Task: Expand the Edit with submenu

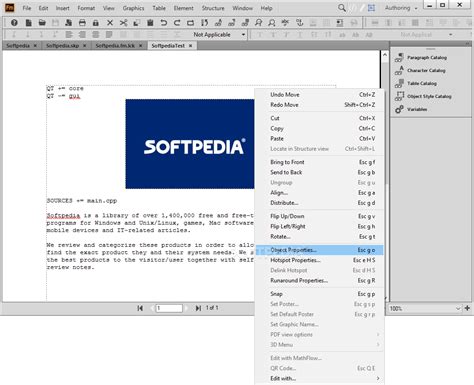Action: coord(320,378)
